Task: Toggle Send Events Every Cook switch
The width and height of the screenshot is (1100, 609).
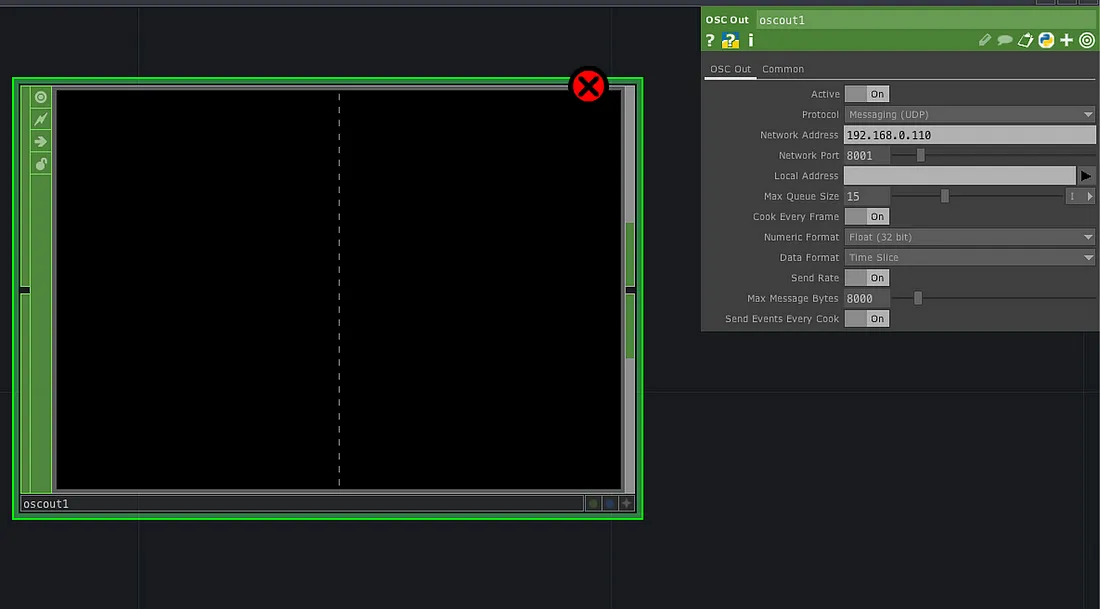Action: [x=867, y=319]
